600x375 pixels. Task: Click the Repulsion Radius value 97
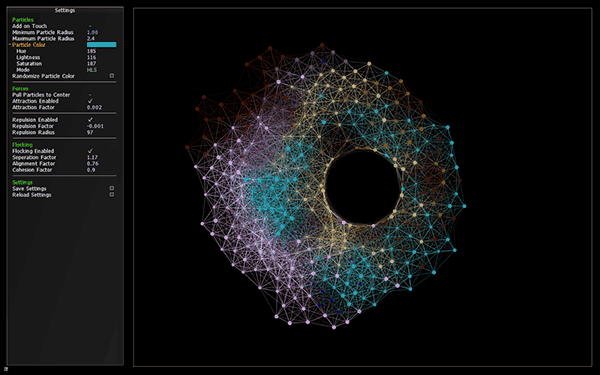coord(90,132)
